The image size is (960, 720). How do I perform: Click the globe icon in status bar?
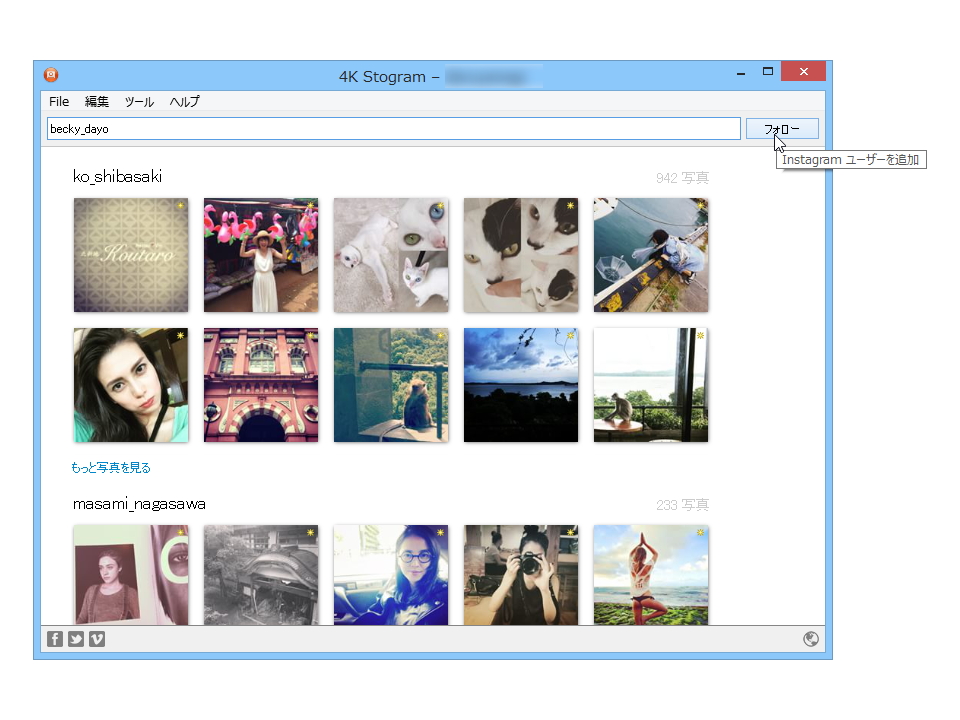811,639
